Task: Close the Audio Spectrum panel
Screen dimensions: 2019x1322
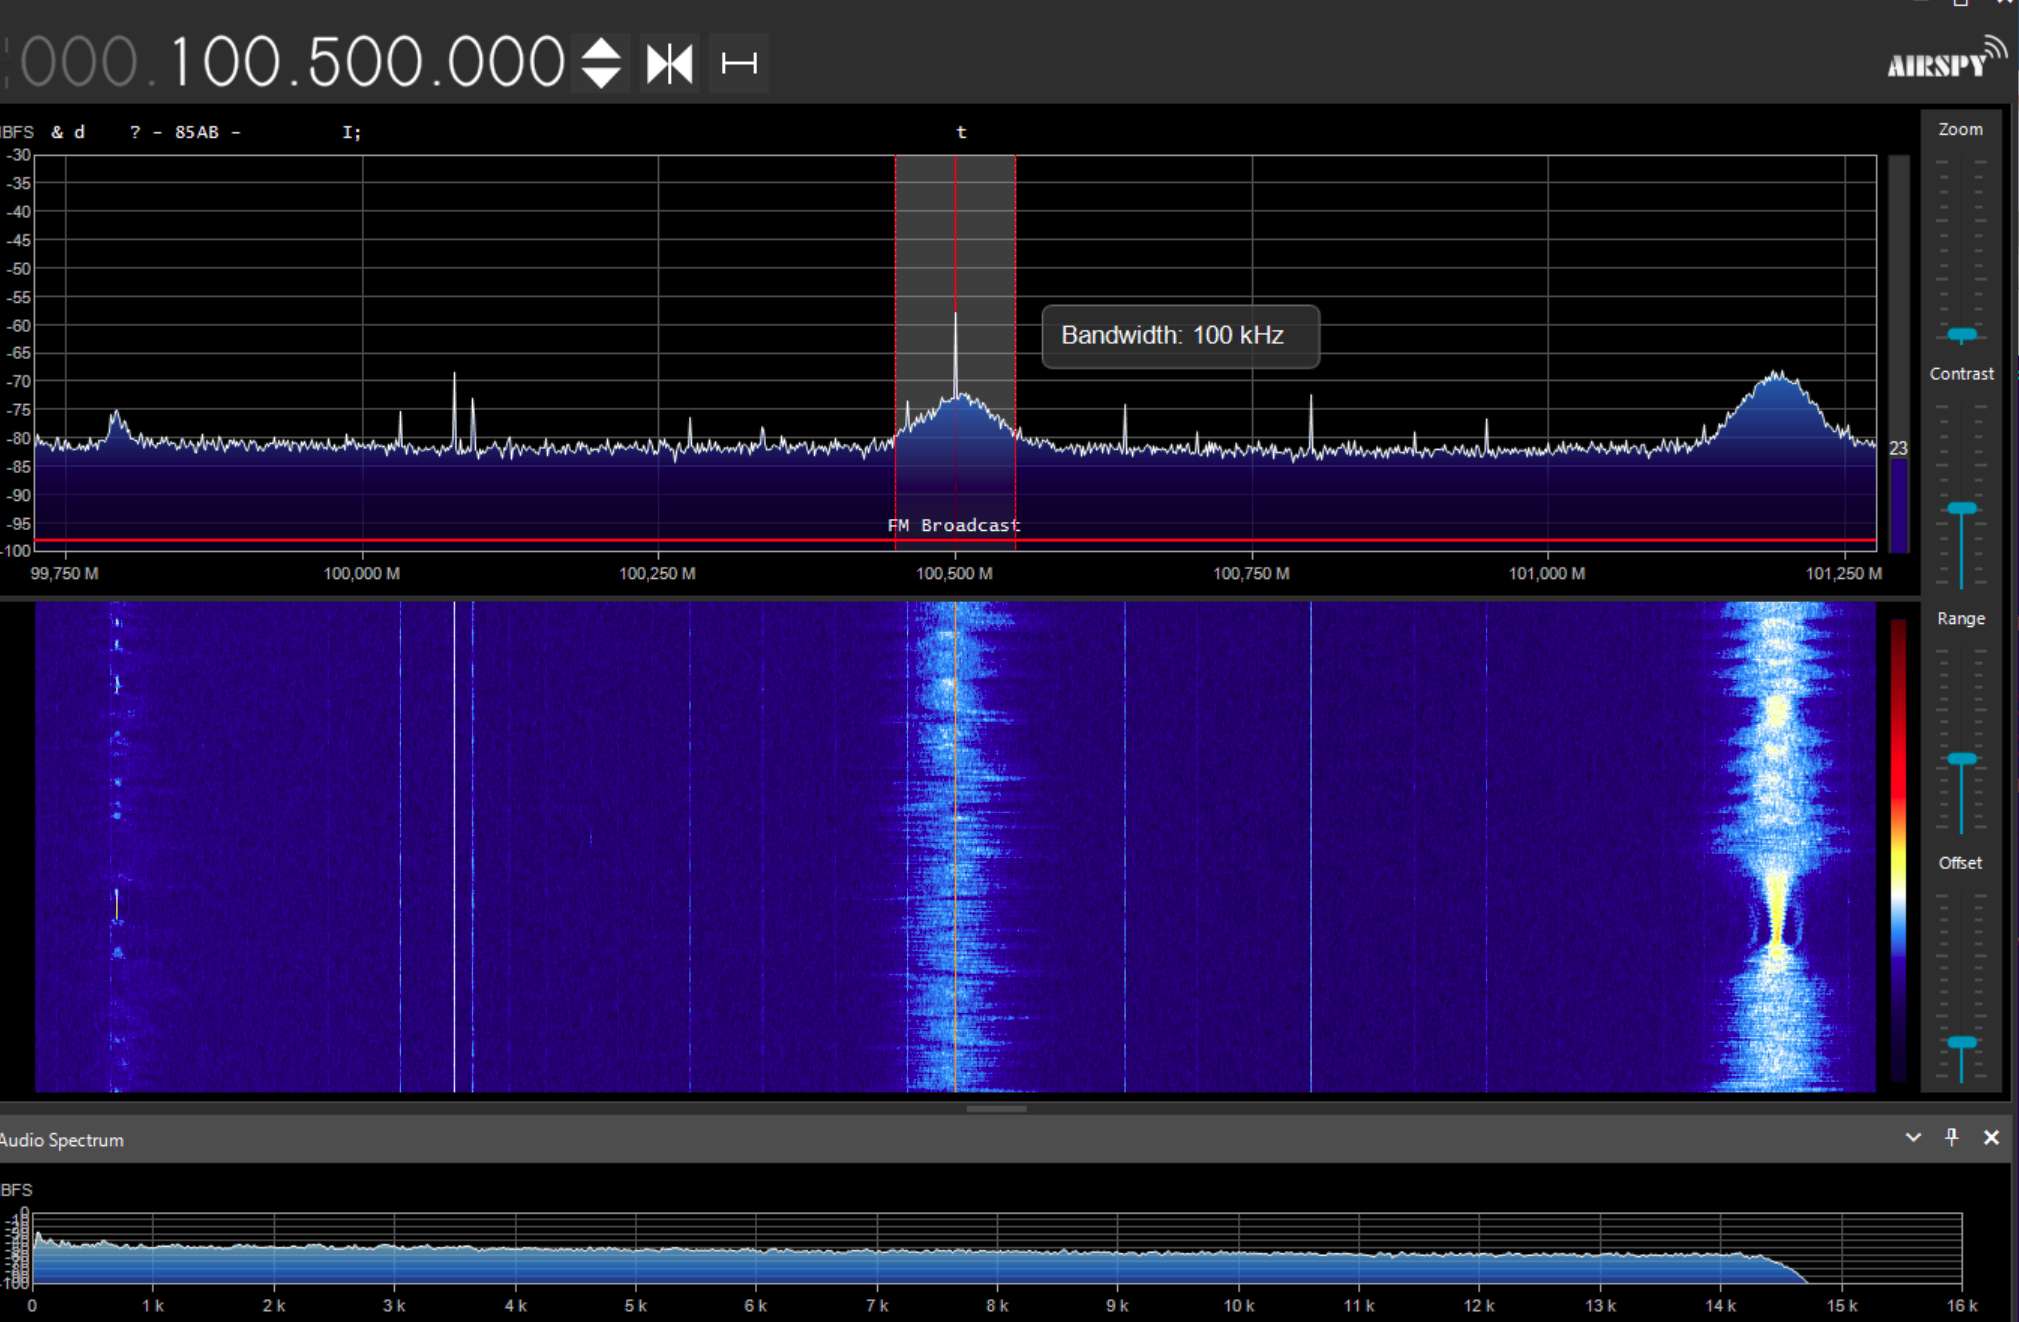Action: (x=1991, y=1137)
